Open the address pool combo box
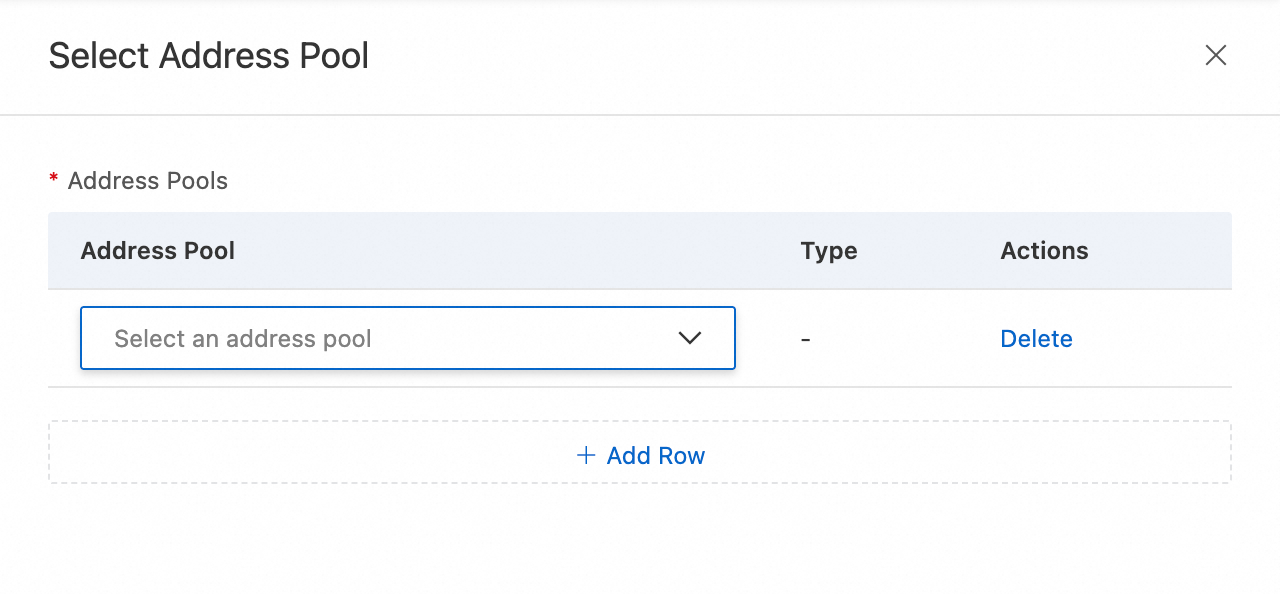This screenshot has height=594, width=1280. click(x=407, y=338)
